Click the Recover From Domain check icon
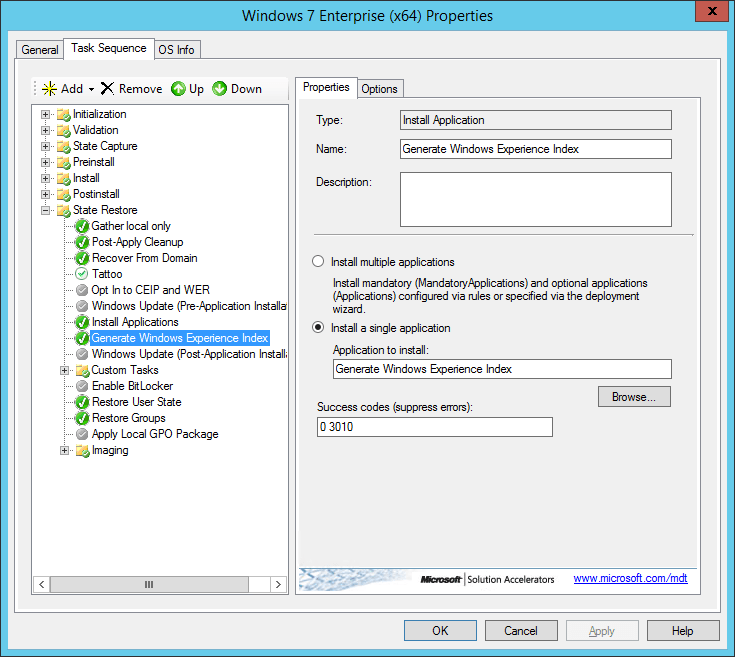This screenshot has width=735, height=657. pos(82,258)
